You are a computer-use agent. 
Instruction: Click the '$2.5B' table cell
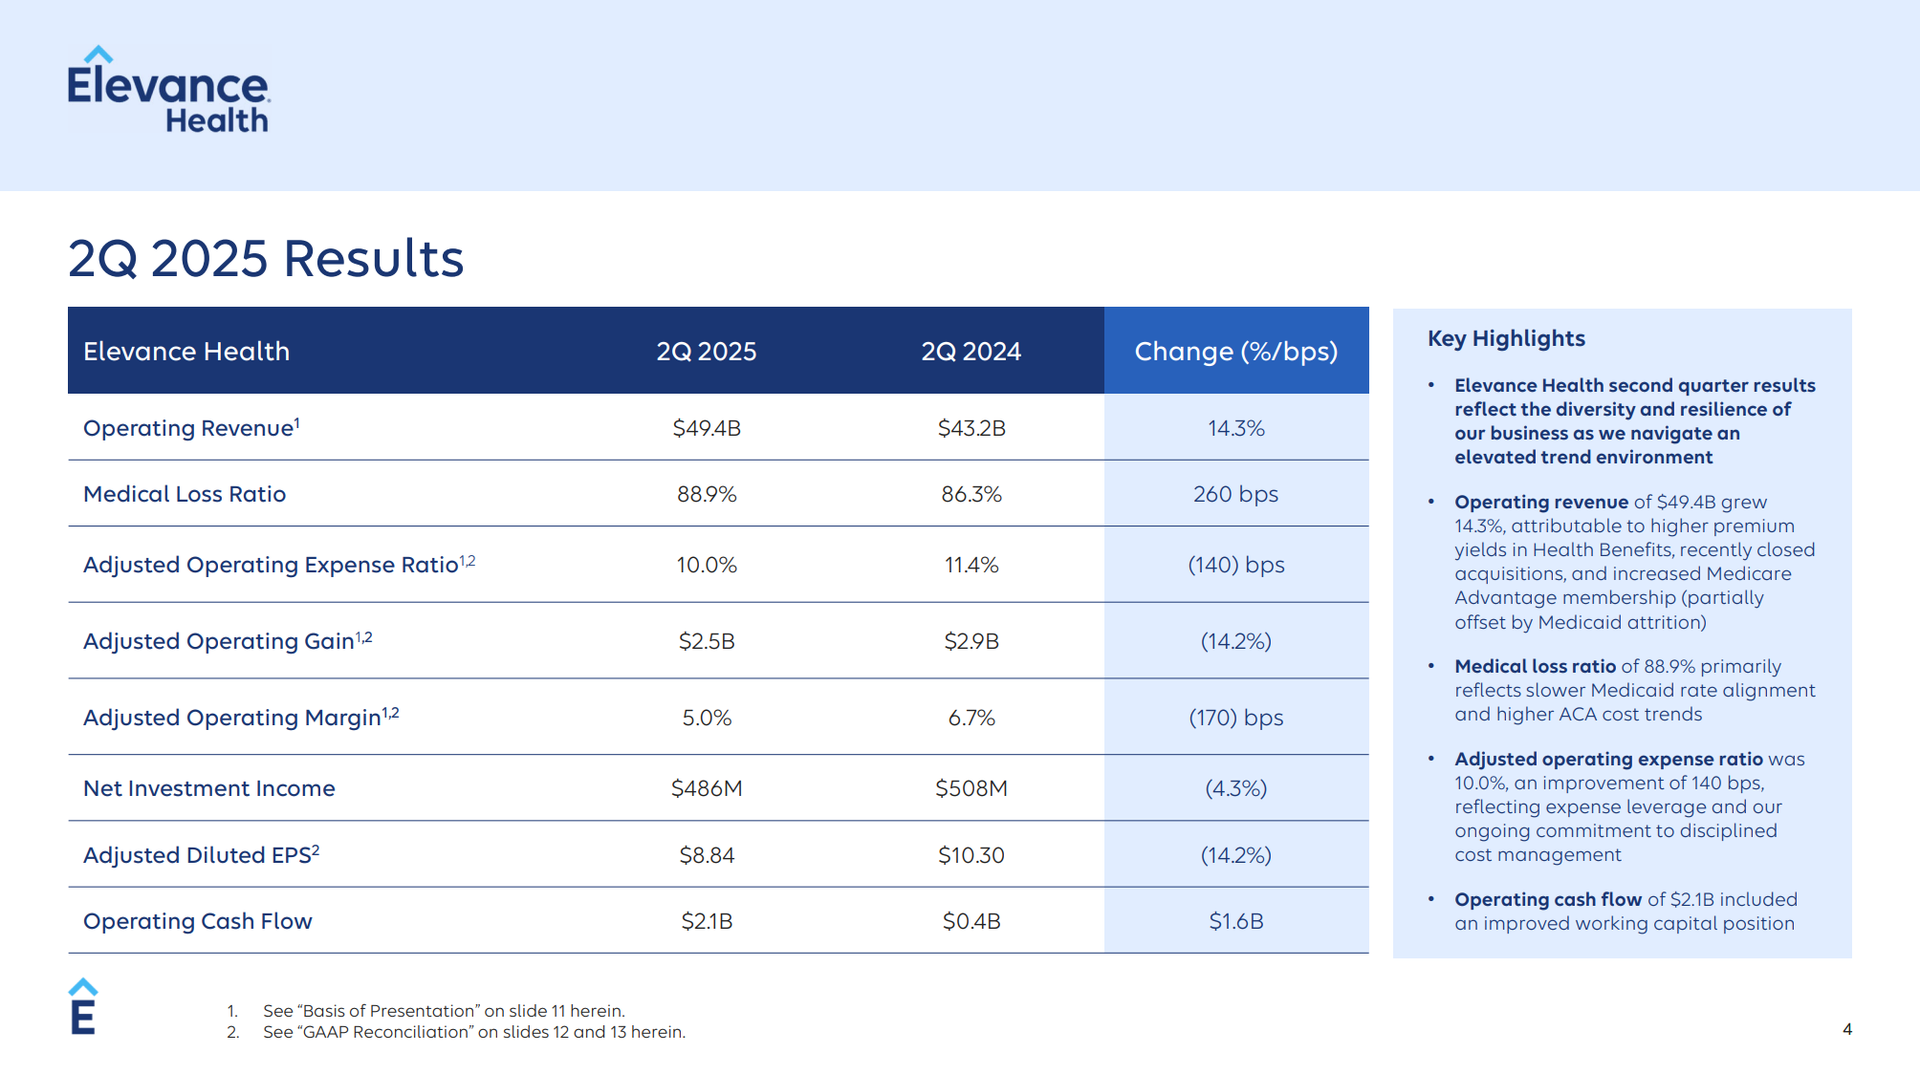point(706,641)
